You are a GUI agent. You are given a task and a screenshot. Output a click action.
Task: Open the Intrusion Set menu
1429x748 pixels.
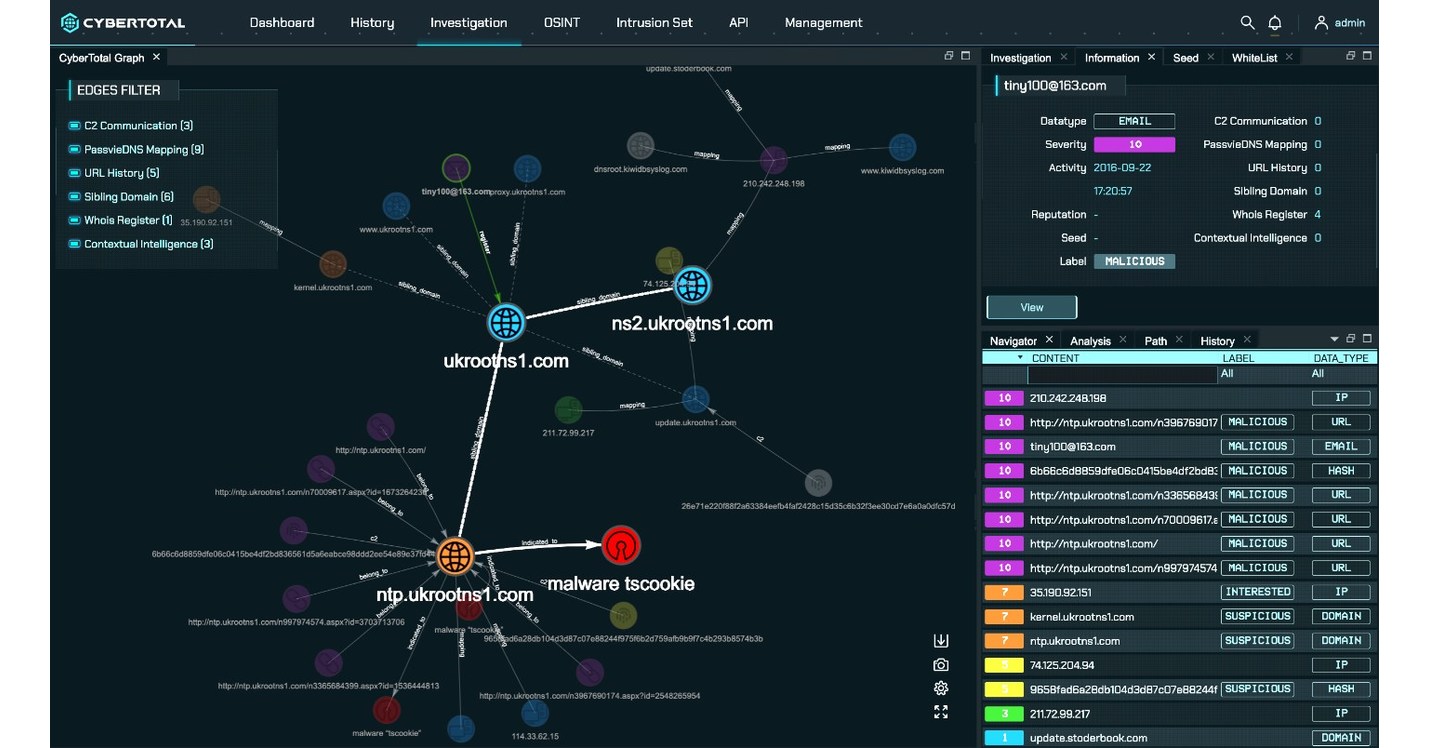coord(654,22)
